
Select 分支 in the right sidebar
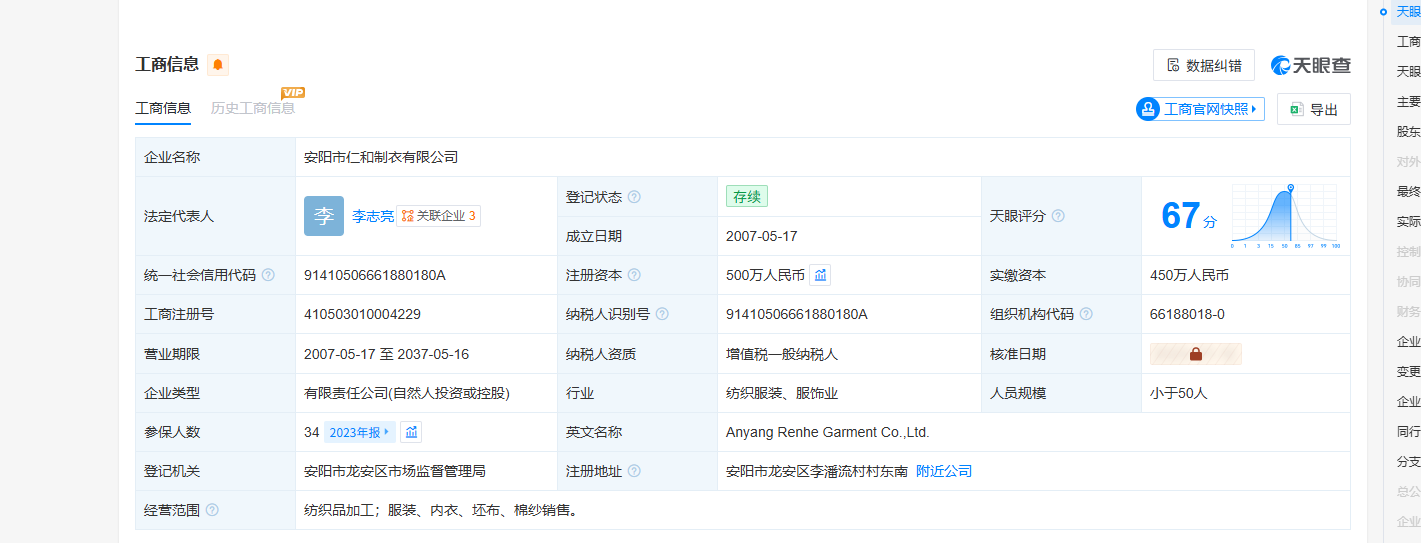(1408, 461)
